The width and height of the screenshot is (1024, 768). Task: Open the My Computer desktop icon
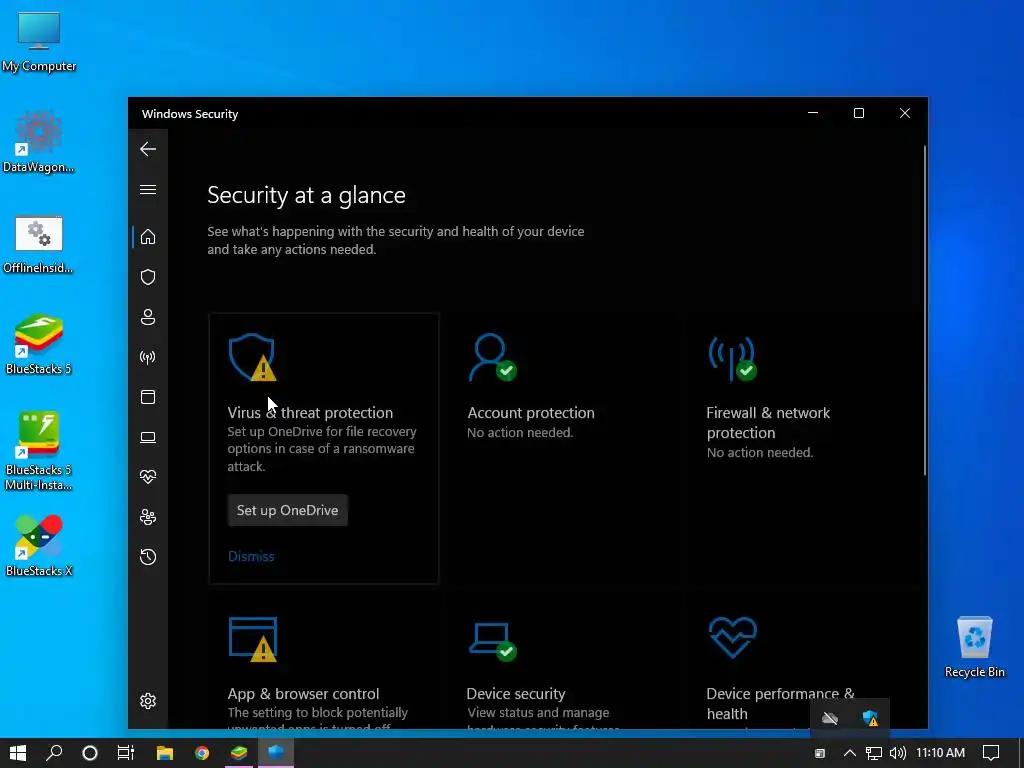(39, 42)
